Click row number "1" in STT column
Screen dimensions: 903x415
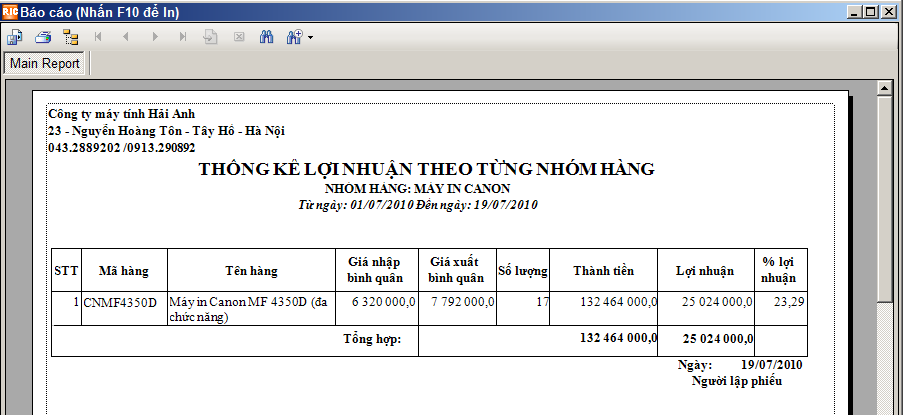click(x=76, y=302)
